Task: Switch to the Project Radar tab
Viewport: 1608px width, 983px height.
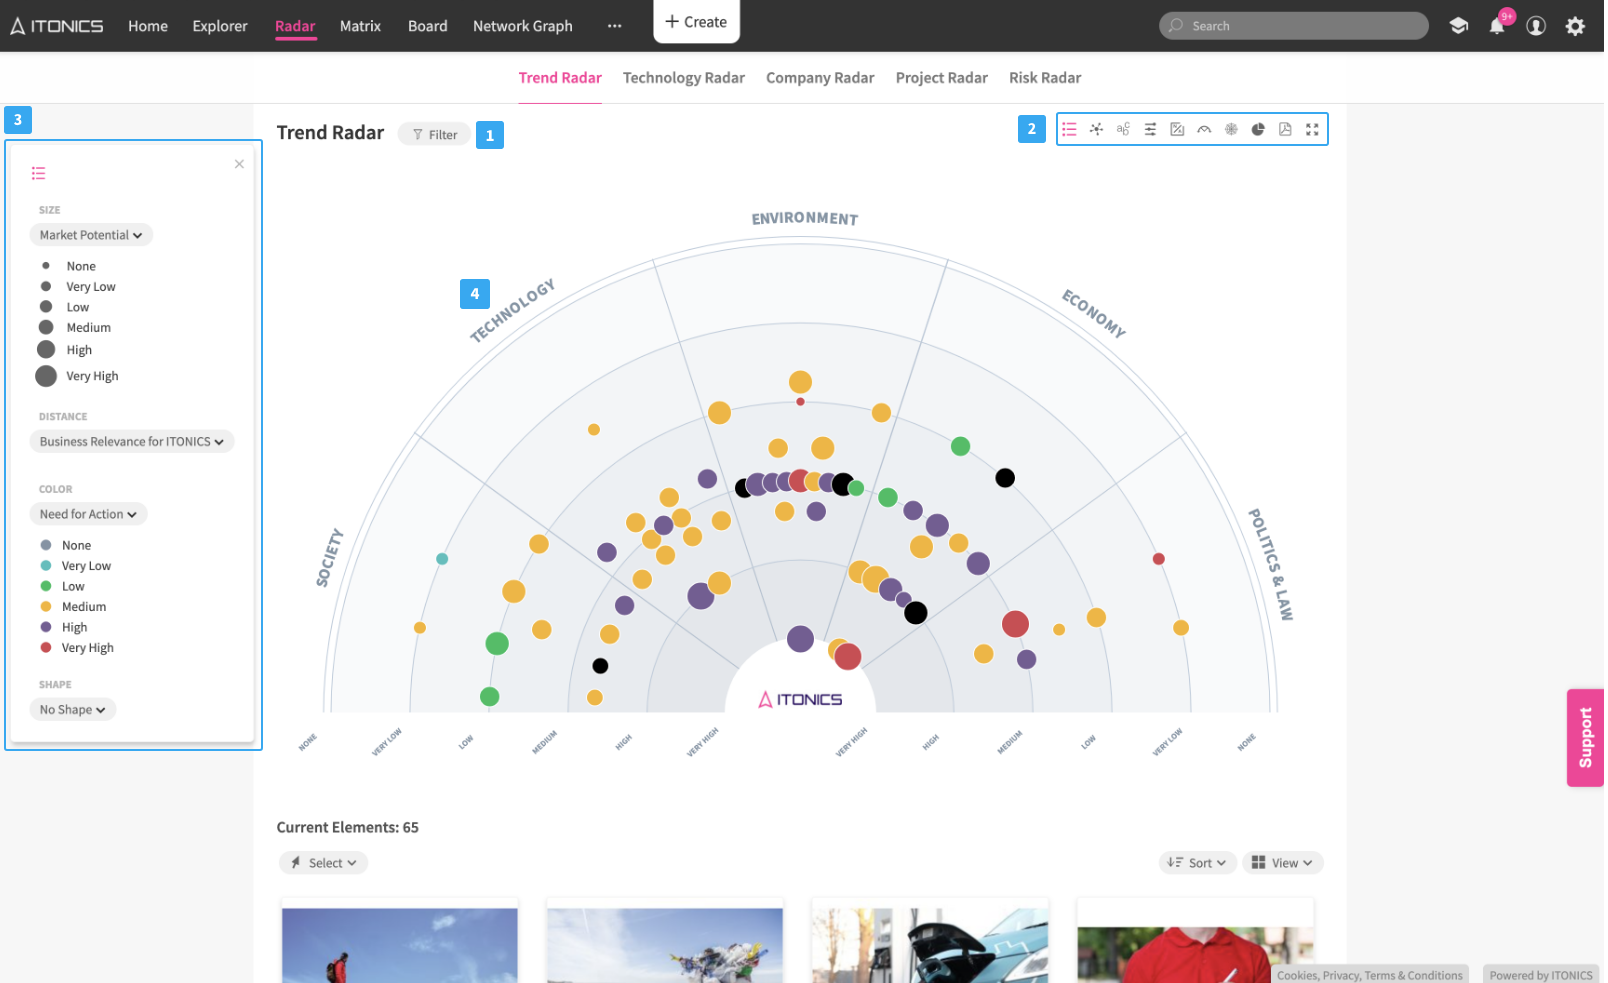Action: point(942,78)
